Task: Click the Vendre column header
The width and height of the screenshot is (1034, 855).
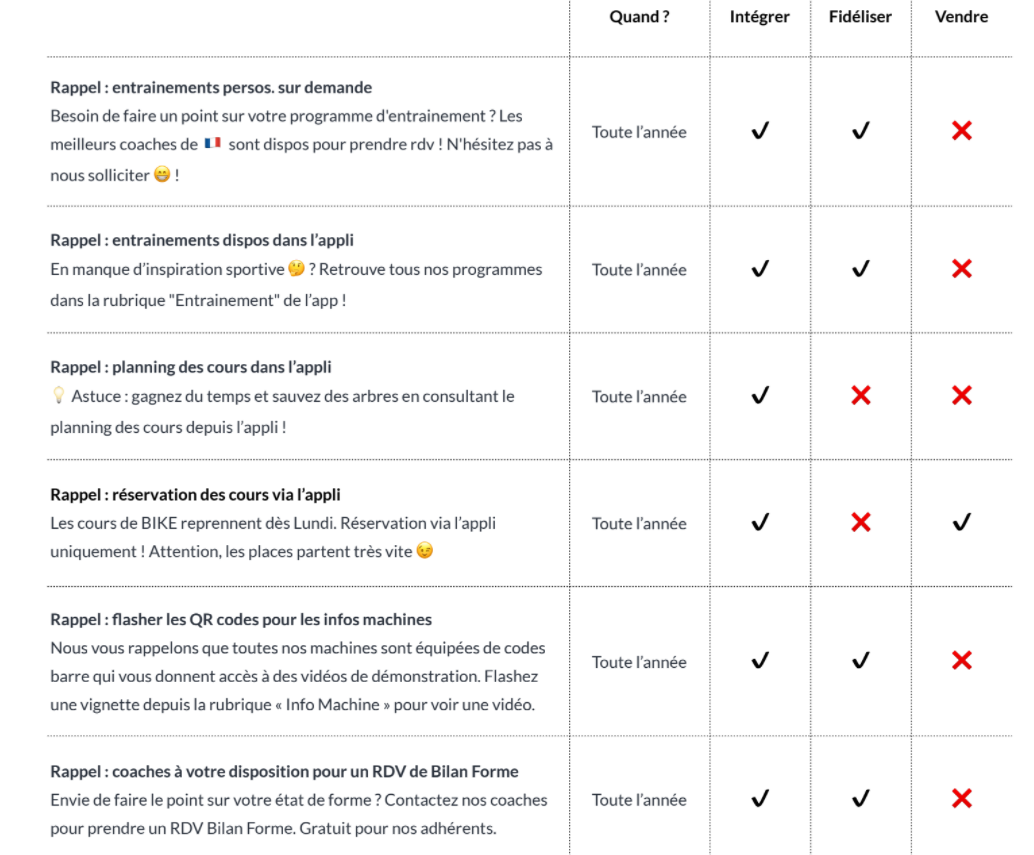Action: 961,16
